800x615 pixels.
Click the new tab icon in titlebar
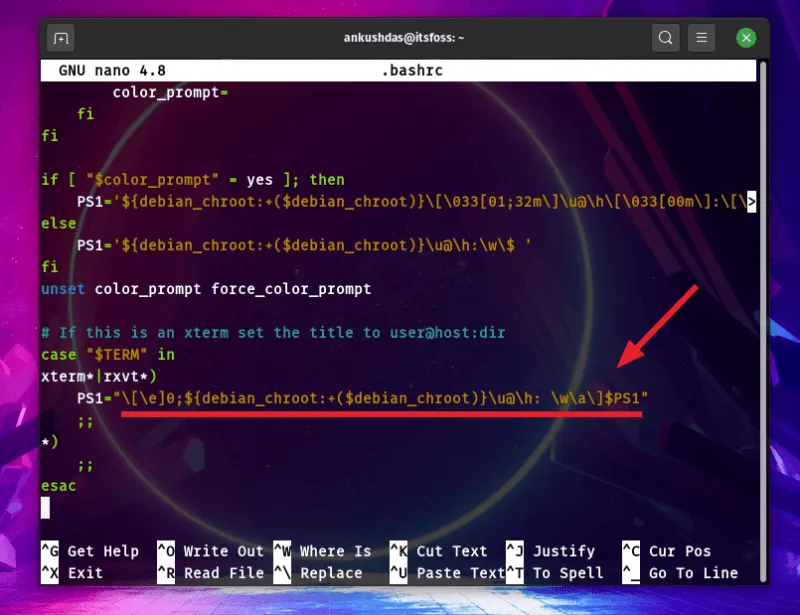(62, 39)
